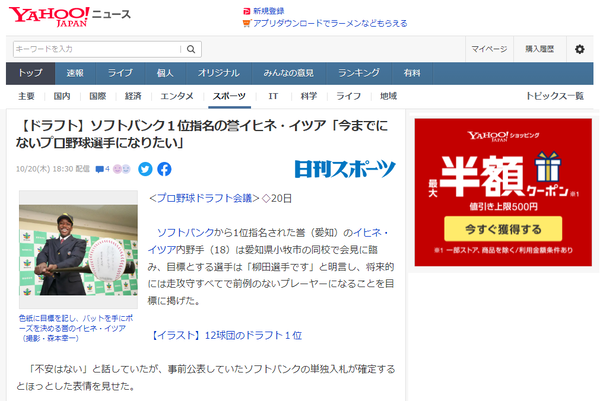Go to the 主要 category
Image resolution: width=600 pixels, height=401 pixels.
pos(26,96)
